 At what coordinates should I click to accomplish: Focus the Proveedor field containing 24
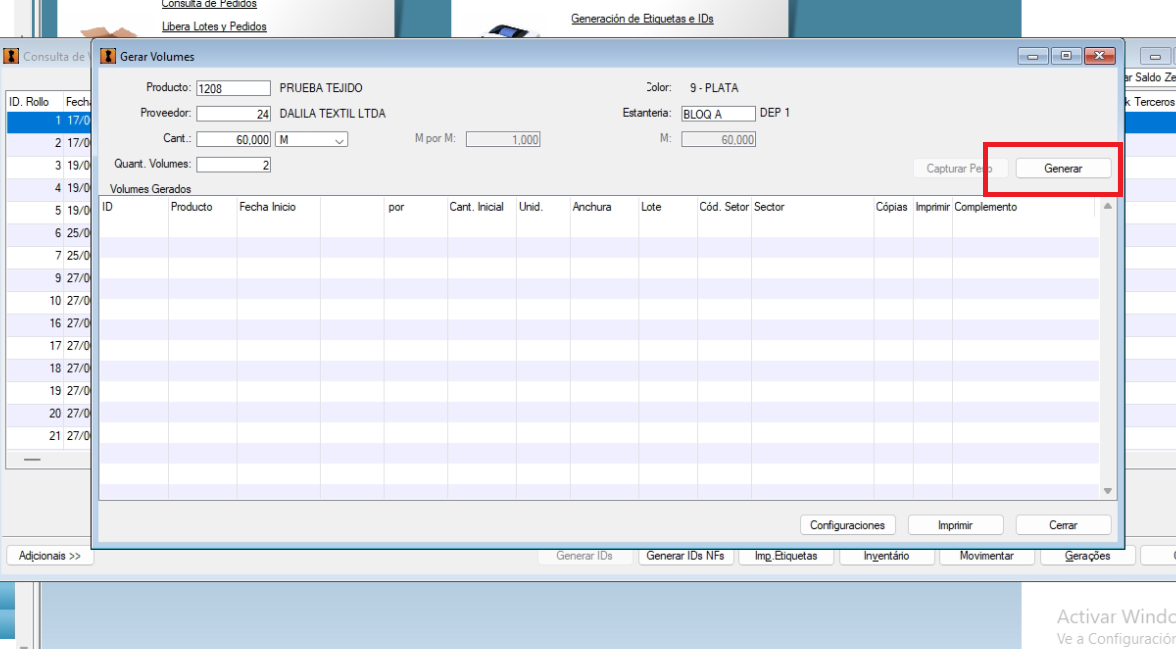(233, 113)
